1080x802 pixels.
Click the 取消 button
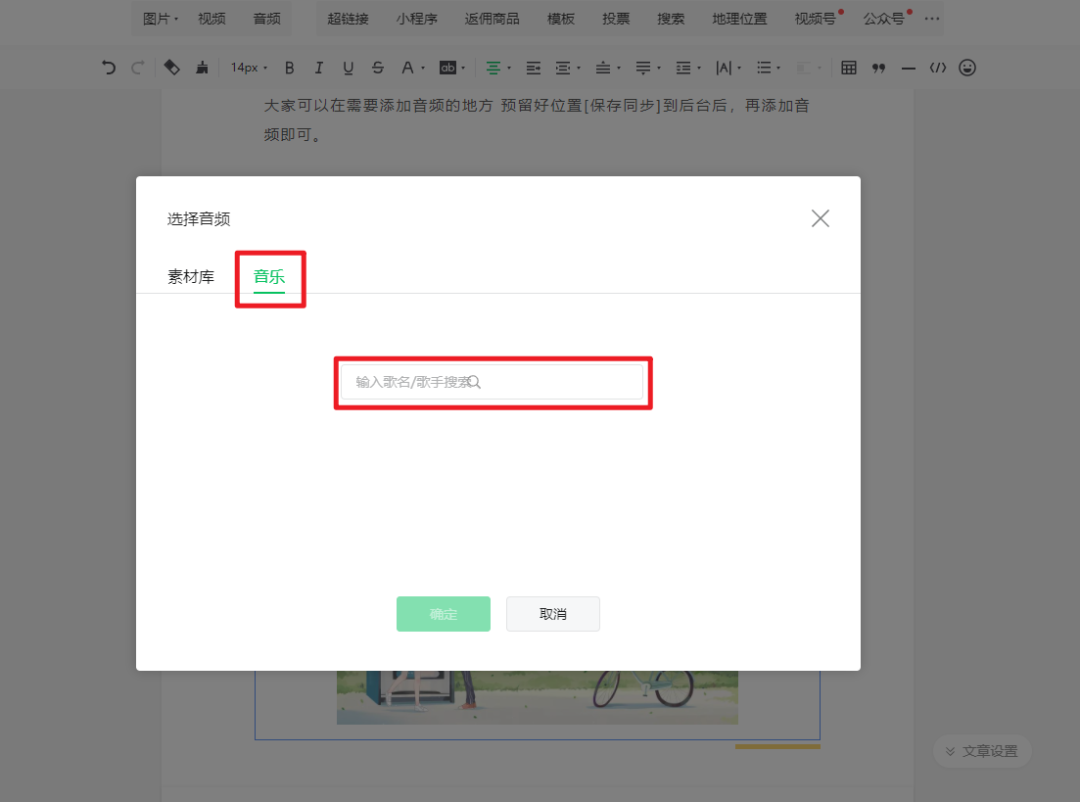tap(552, 613)
